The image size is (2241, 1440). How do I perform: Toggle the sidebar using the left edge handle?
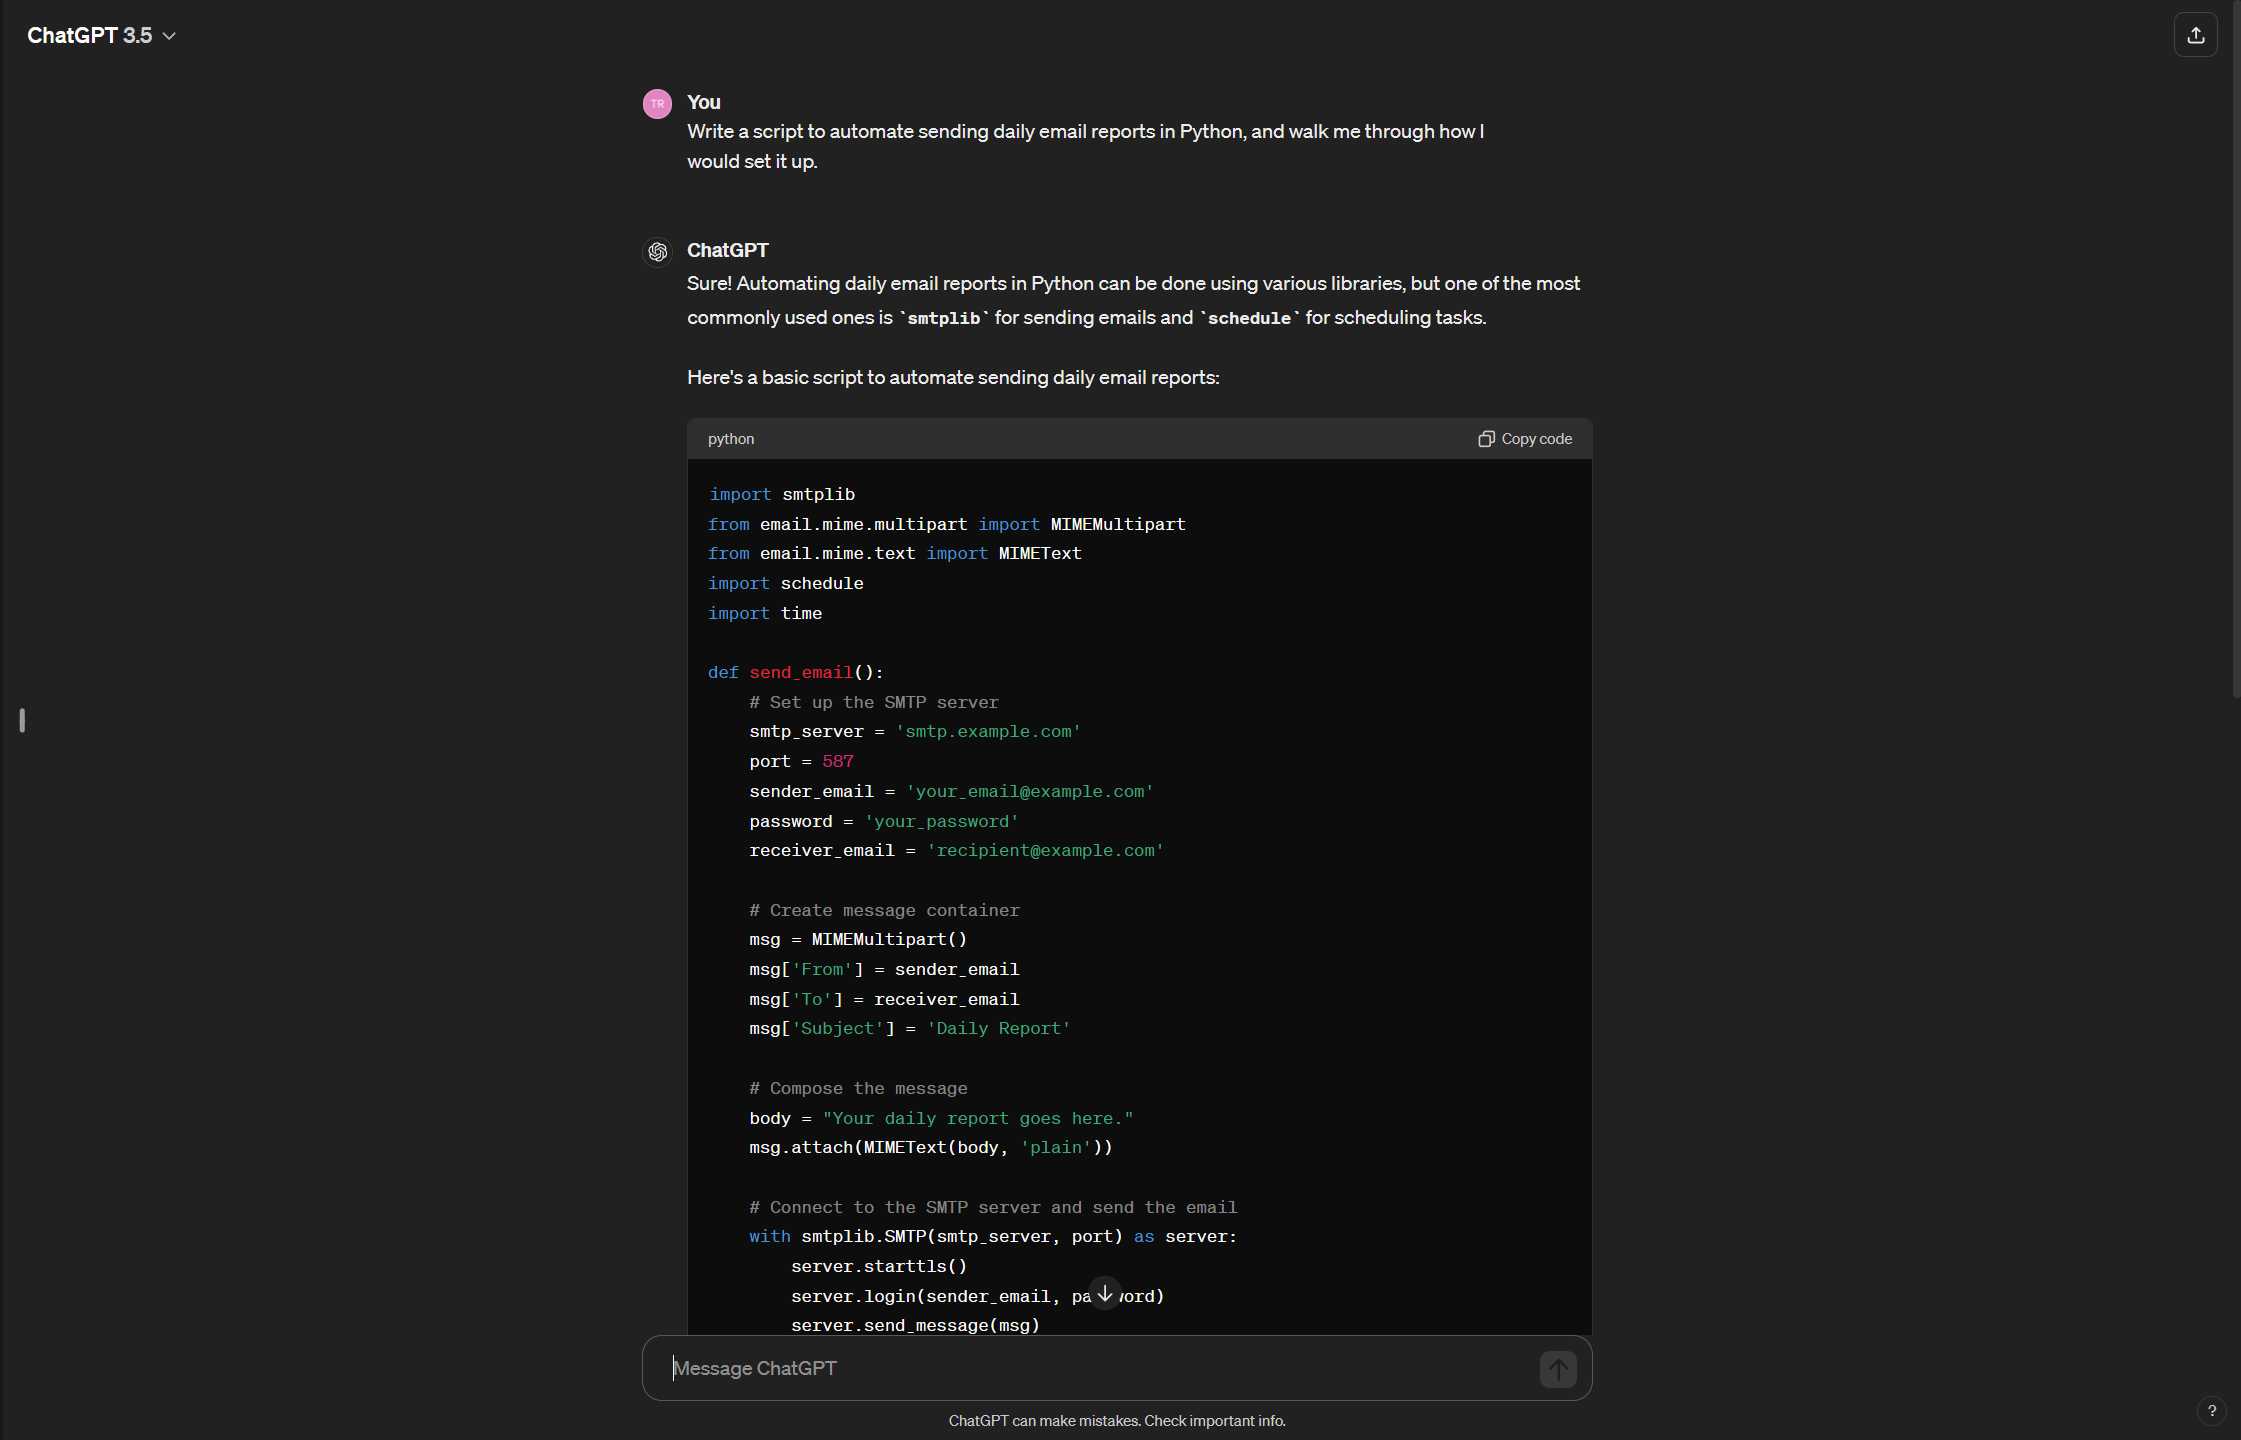point(22,720)
